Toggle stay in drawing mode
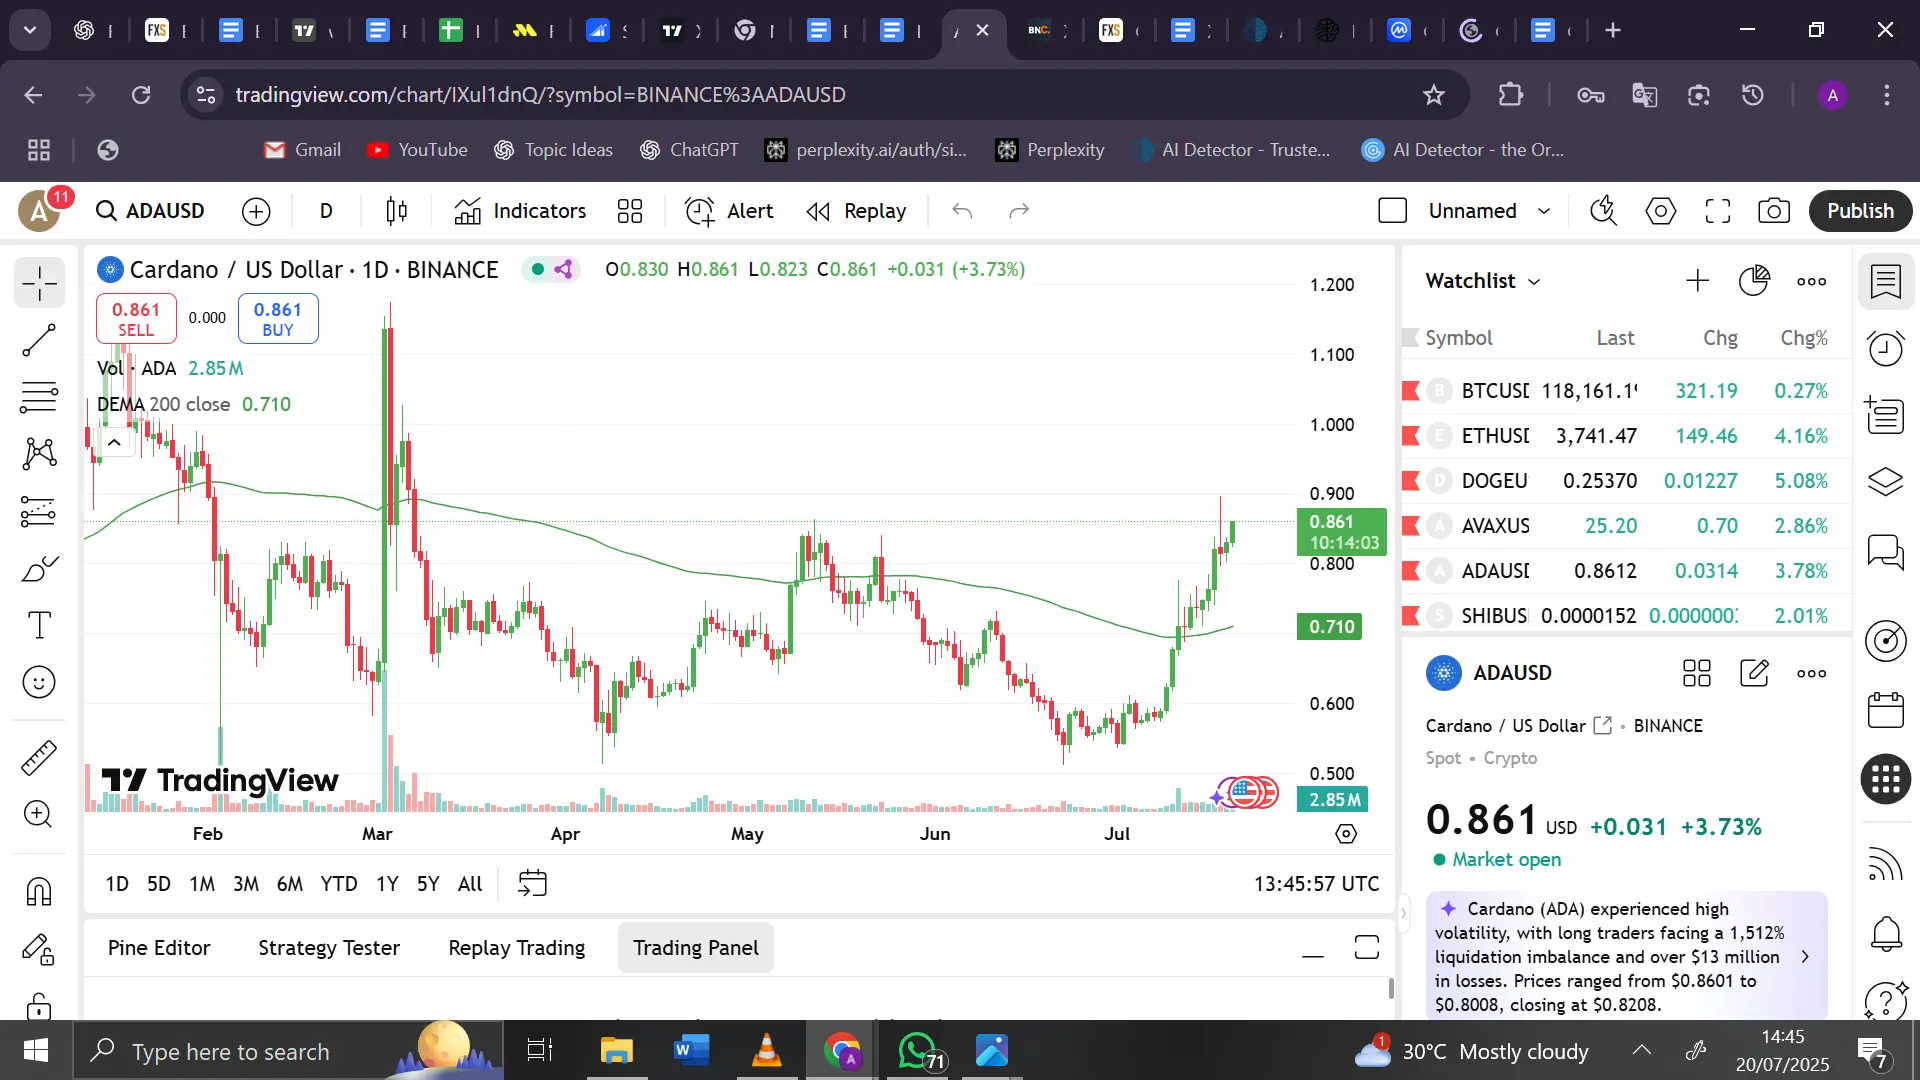 [39, 948]
